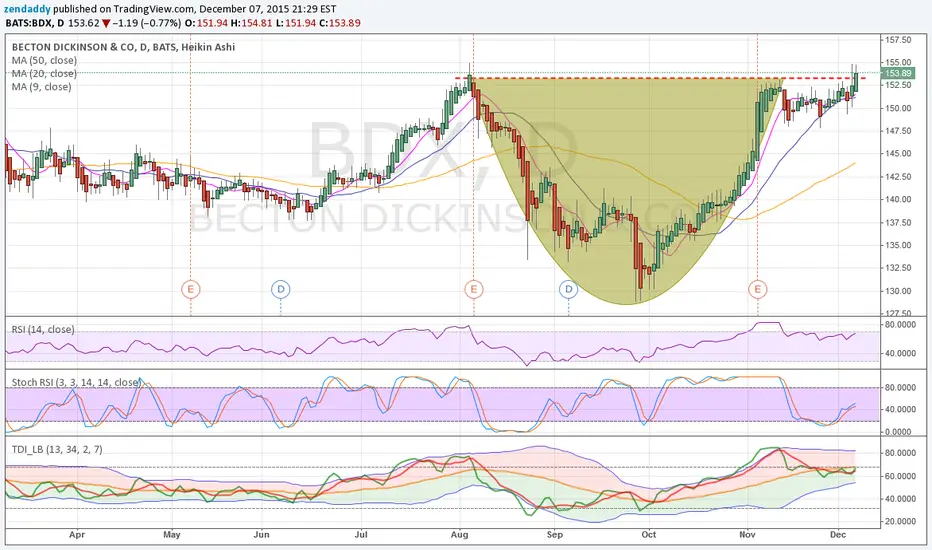The image size is (932, 550).
Task: Click the August earnings 'E' marker
Action: (474, 290)
